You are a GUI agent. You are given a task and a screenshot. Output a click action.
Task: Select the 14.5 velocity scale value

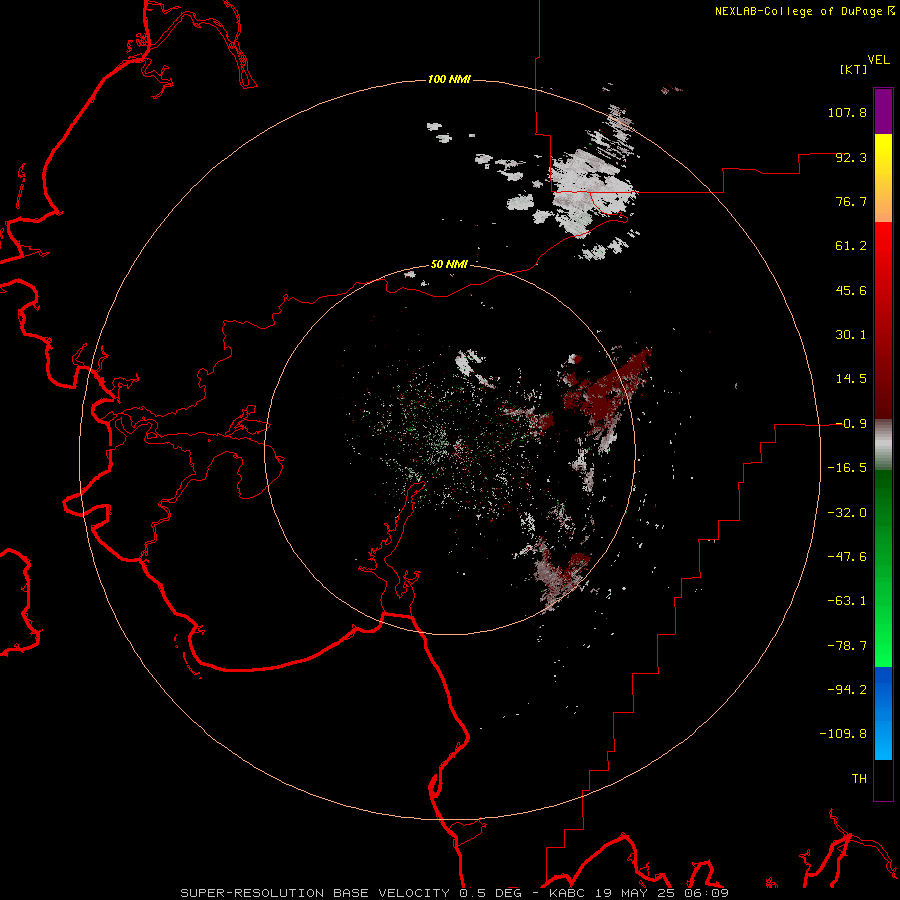pos(851,379)
